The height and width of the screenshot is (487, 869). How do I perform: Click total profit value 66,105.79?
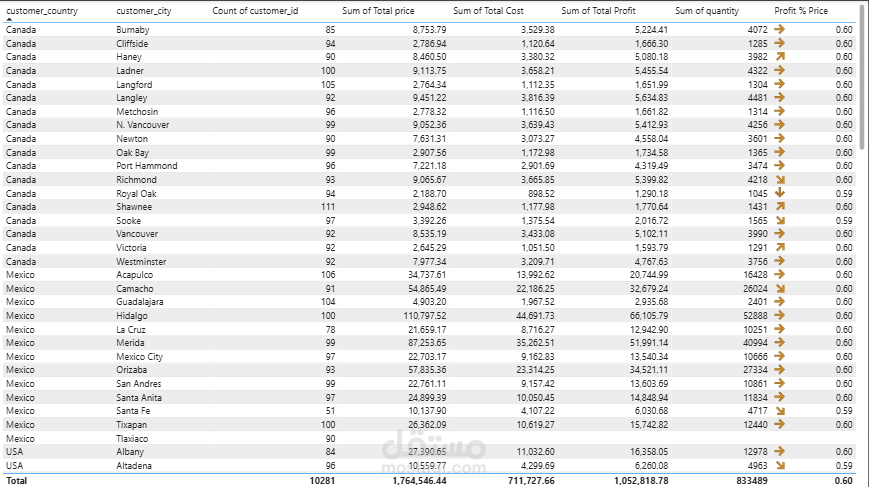pyautogui.click(x=648, y=316)
